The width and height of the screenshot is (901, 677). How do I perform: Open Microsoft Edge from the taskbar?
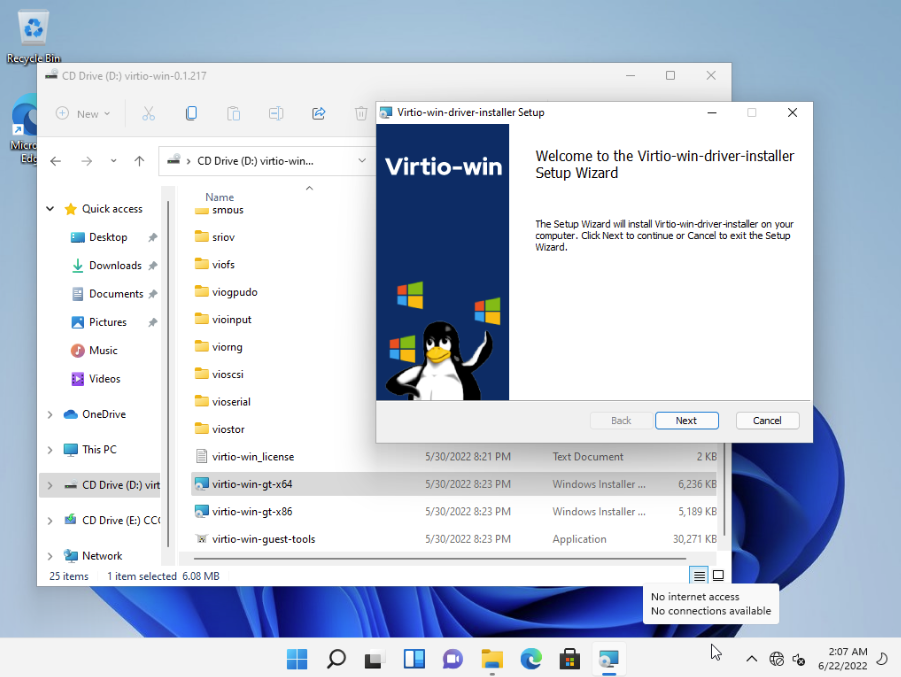click(x=531, y=659)
